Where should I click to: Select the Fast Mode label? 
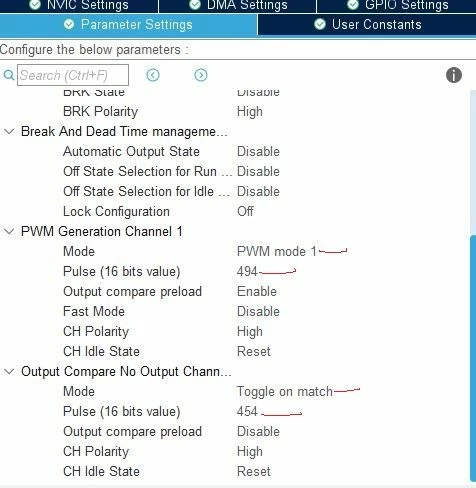click(x=94, y=311)
